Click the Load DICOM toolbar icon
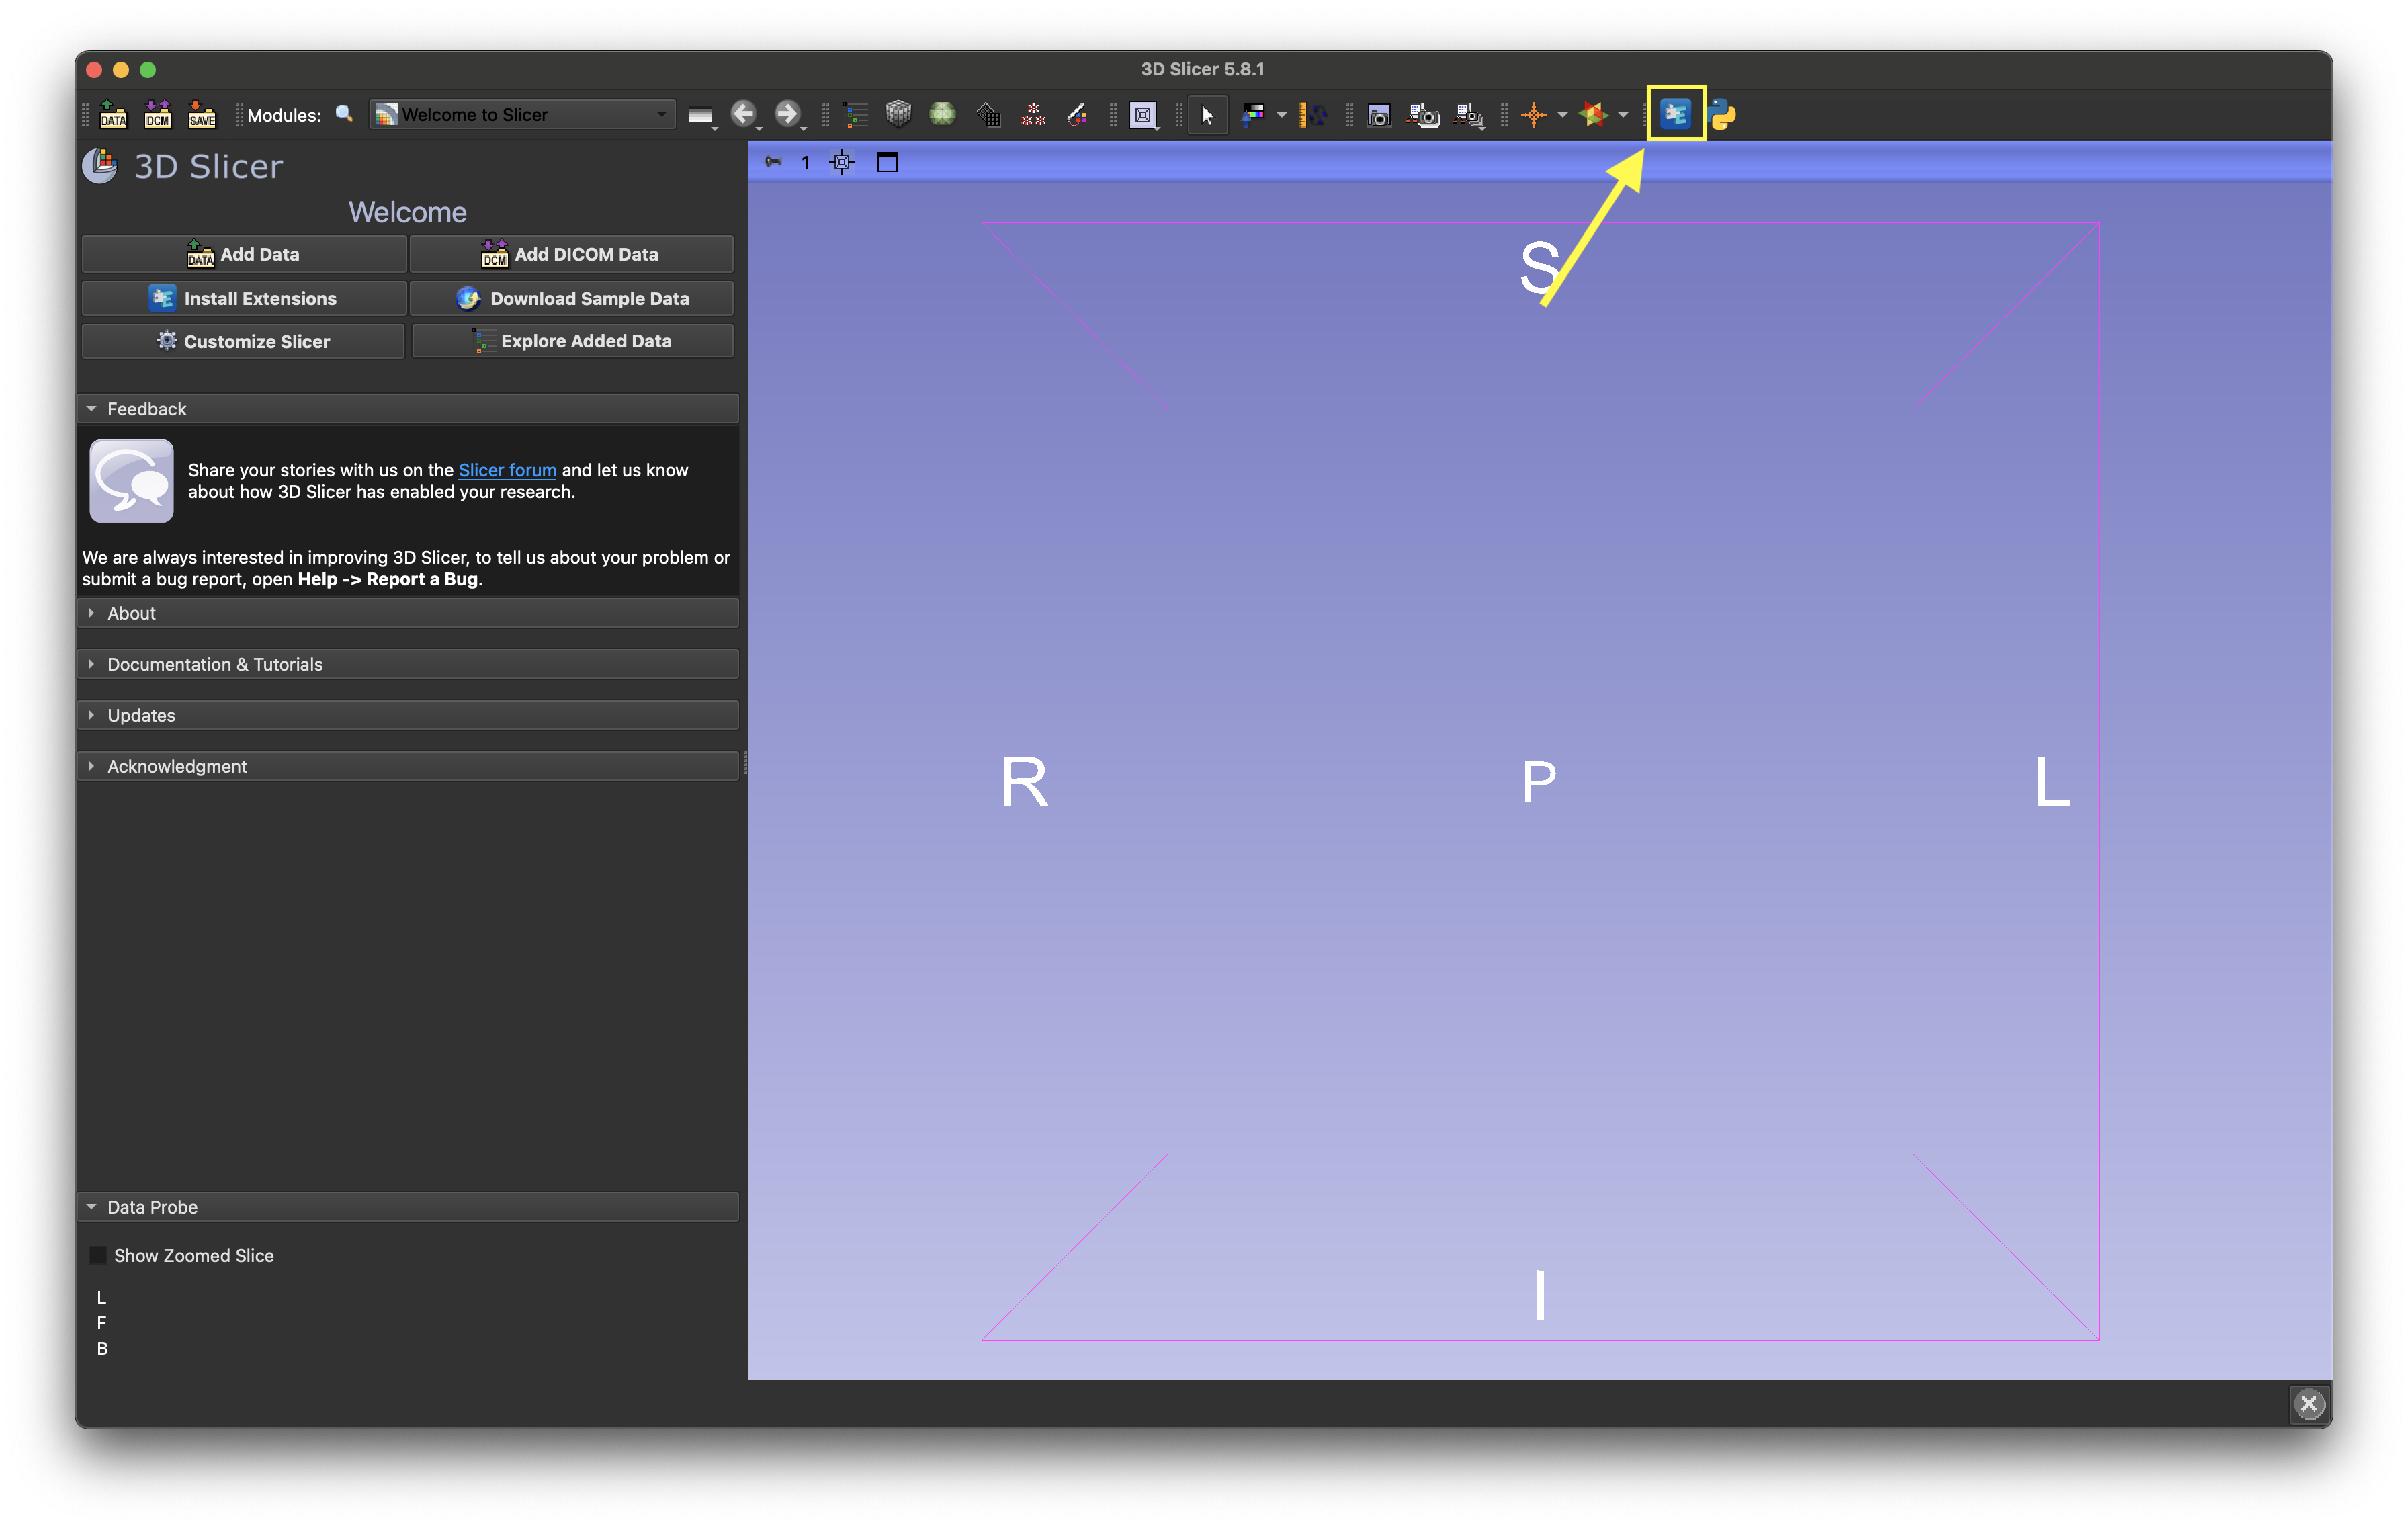 [x=158, y=114]
